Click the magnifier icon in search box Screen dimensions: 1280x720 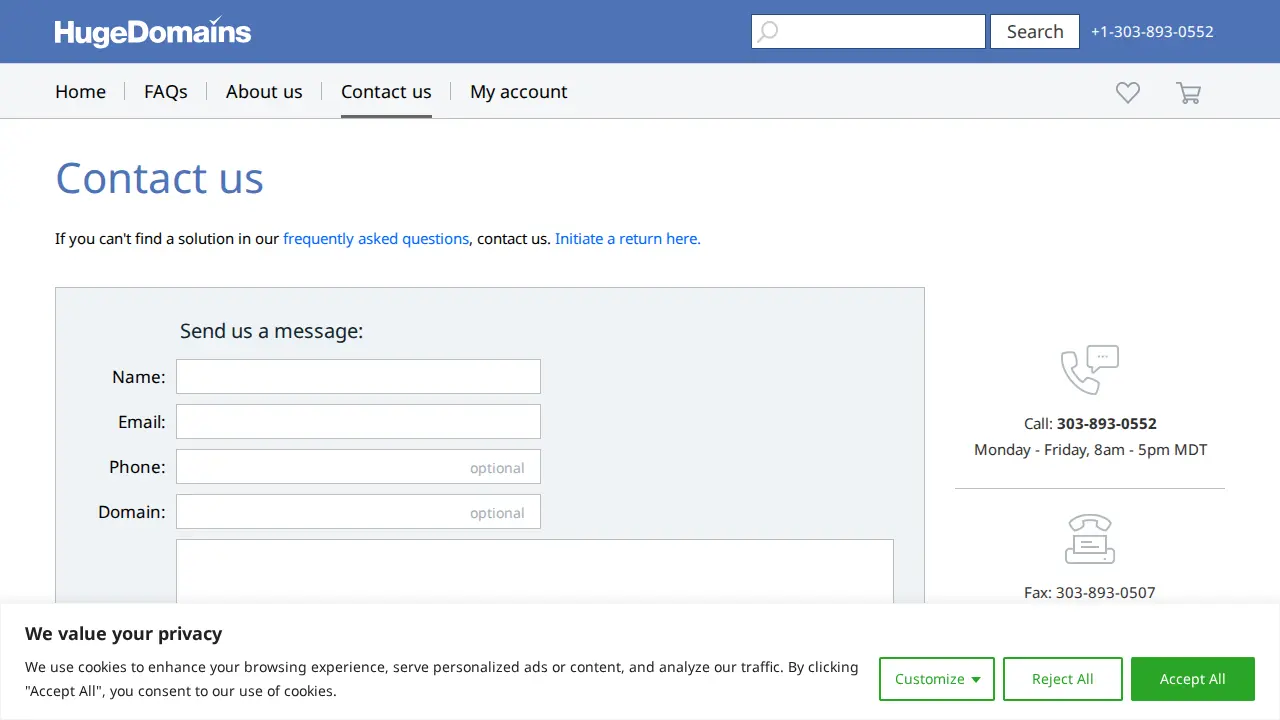(768, 32)
